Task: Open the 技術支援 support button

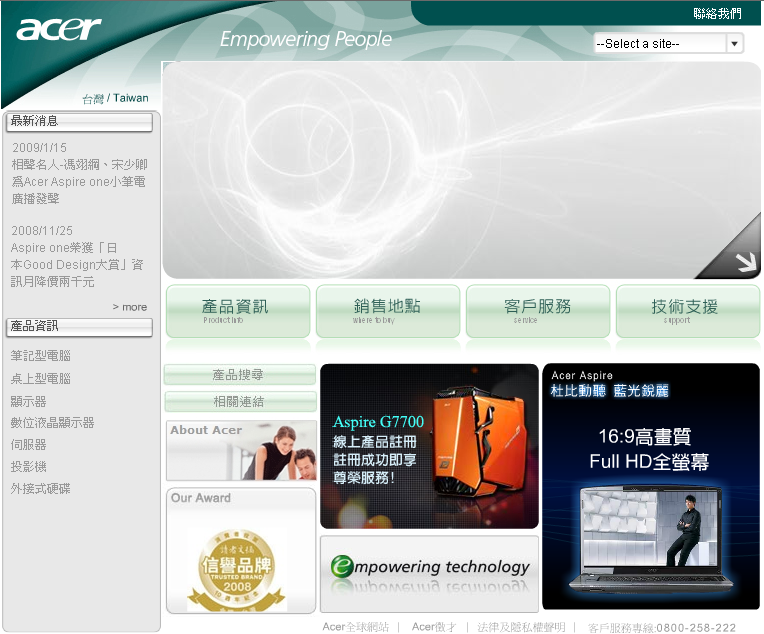Action: pos(688,311)
